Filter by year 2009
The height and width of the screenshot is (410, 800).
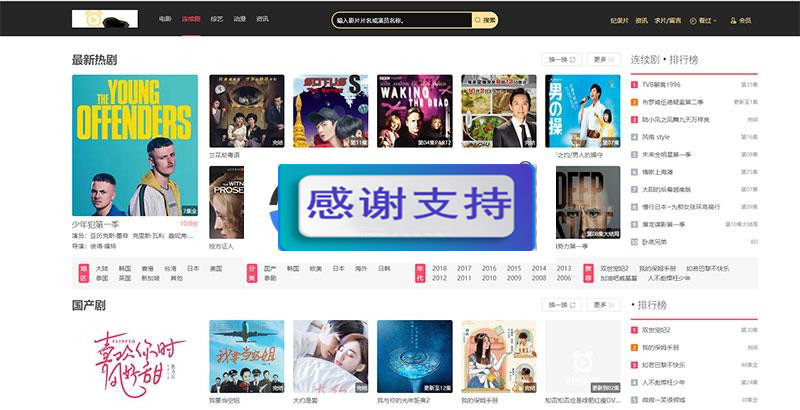514,278
